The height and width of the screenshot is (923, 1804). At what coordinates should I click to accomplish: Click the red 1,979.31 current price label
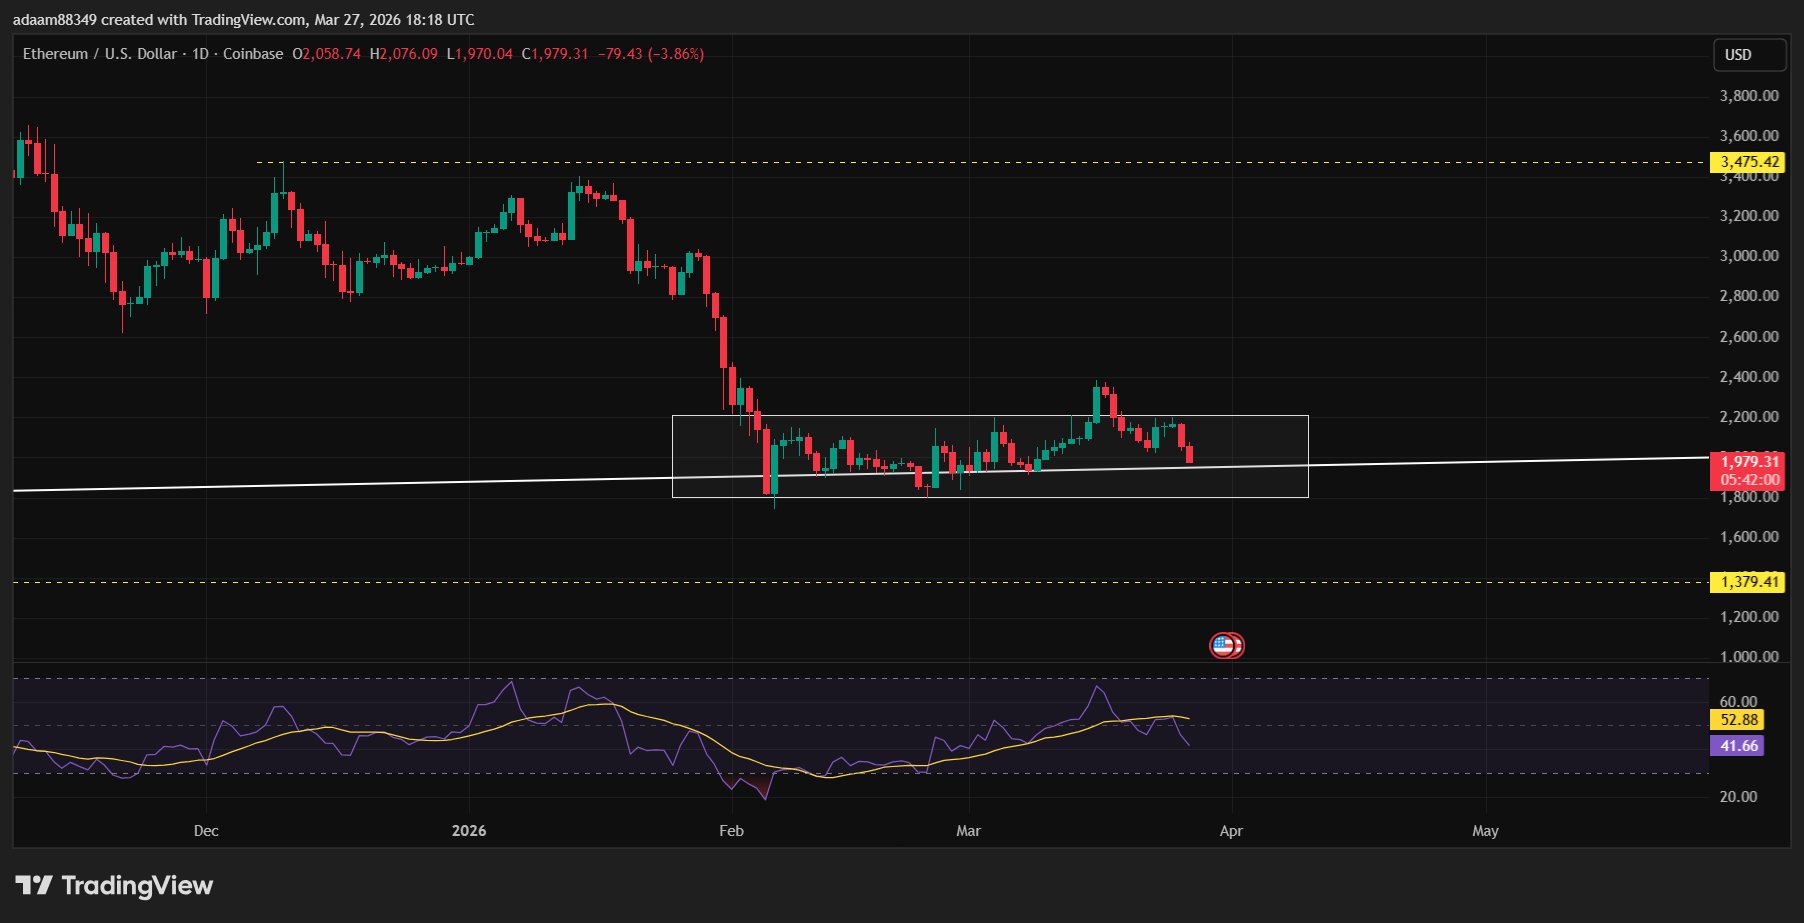(1747, 461)
